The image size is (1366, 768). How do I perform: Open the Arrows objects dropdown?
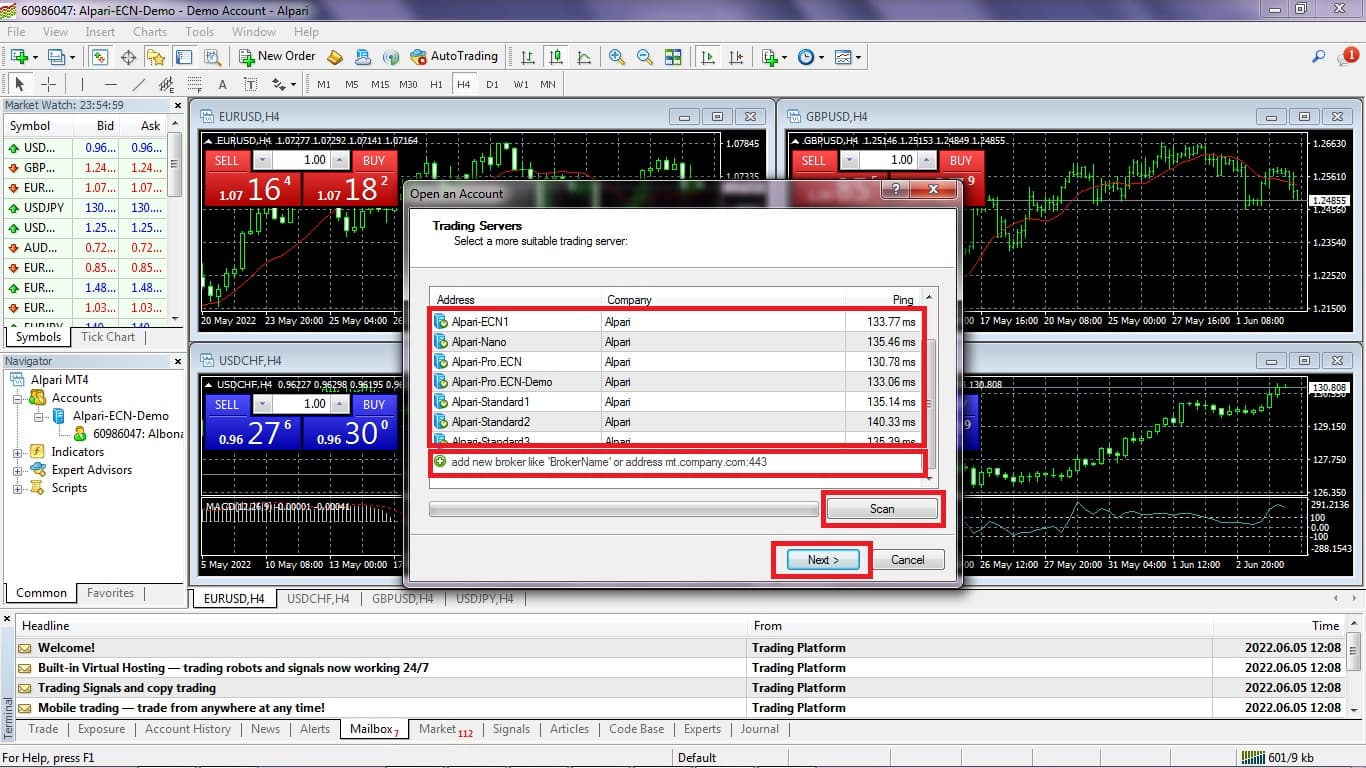click(284, 84)
